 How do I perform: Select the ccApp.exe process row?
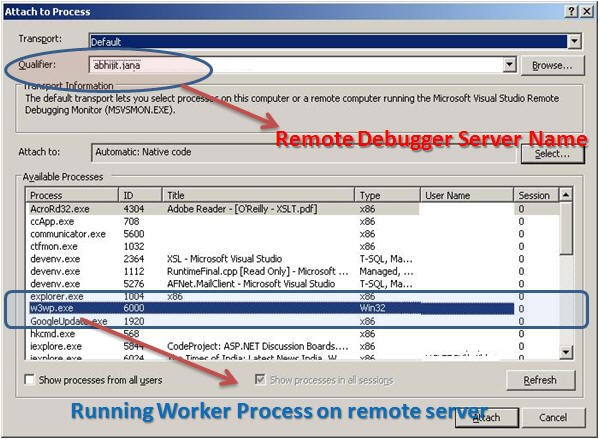coord(292,221)
